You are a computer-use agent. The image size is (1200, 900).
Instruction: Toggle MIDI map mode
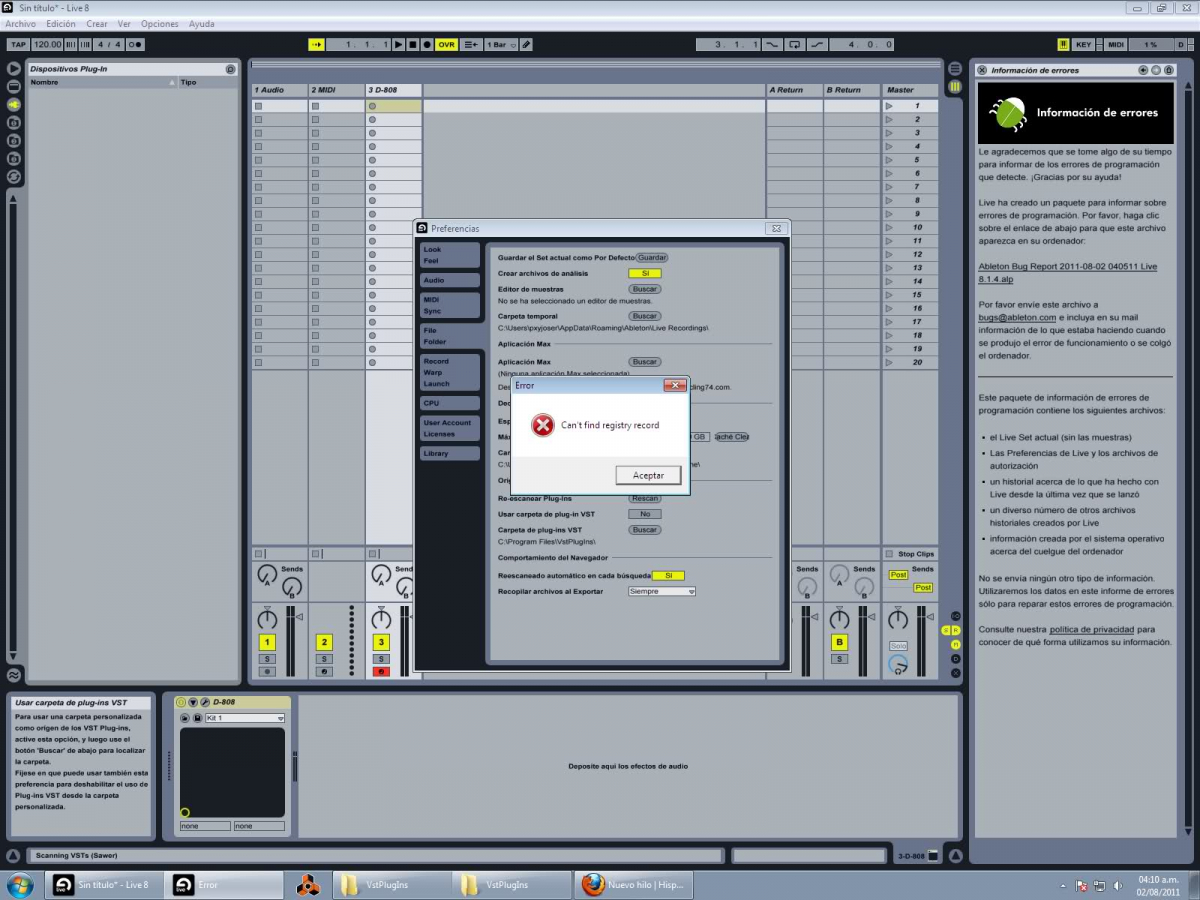point(1117,44)
